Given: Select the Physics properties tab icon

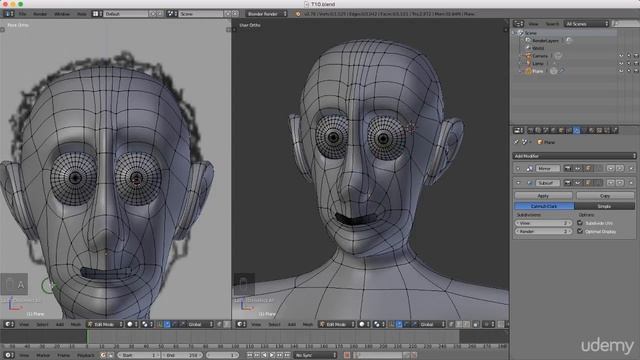Looking at the screenshot, I should (615, 130).
